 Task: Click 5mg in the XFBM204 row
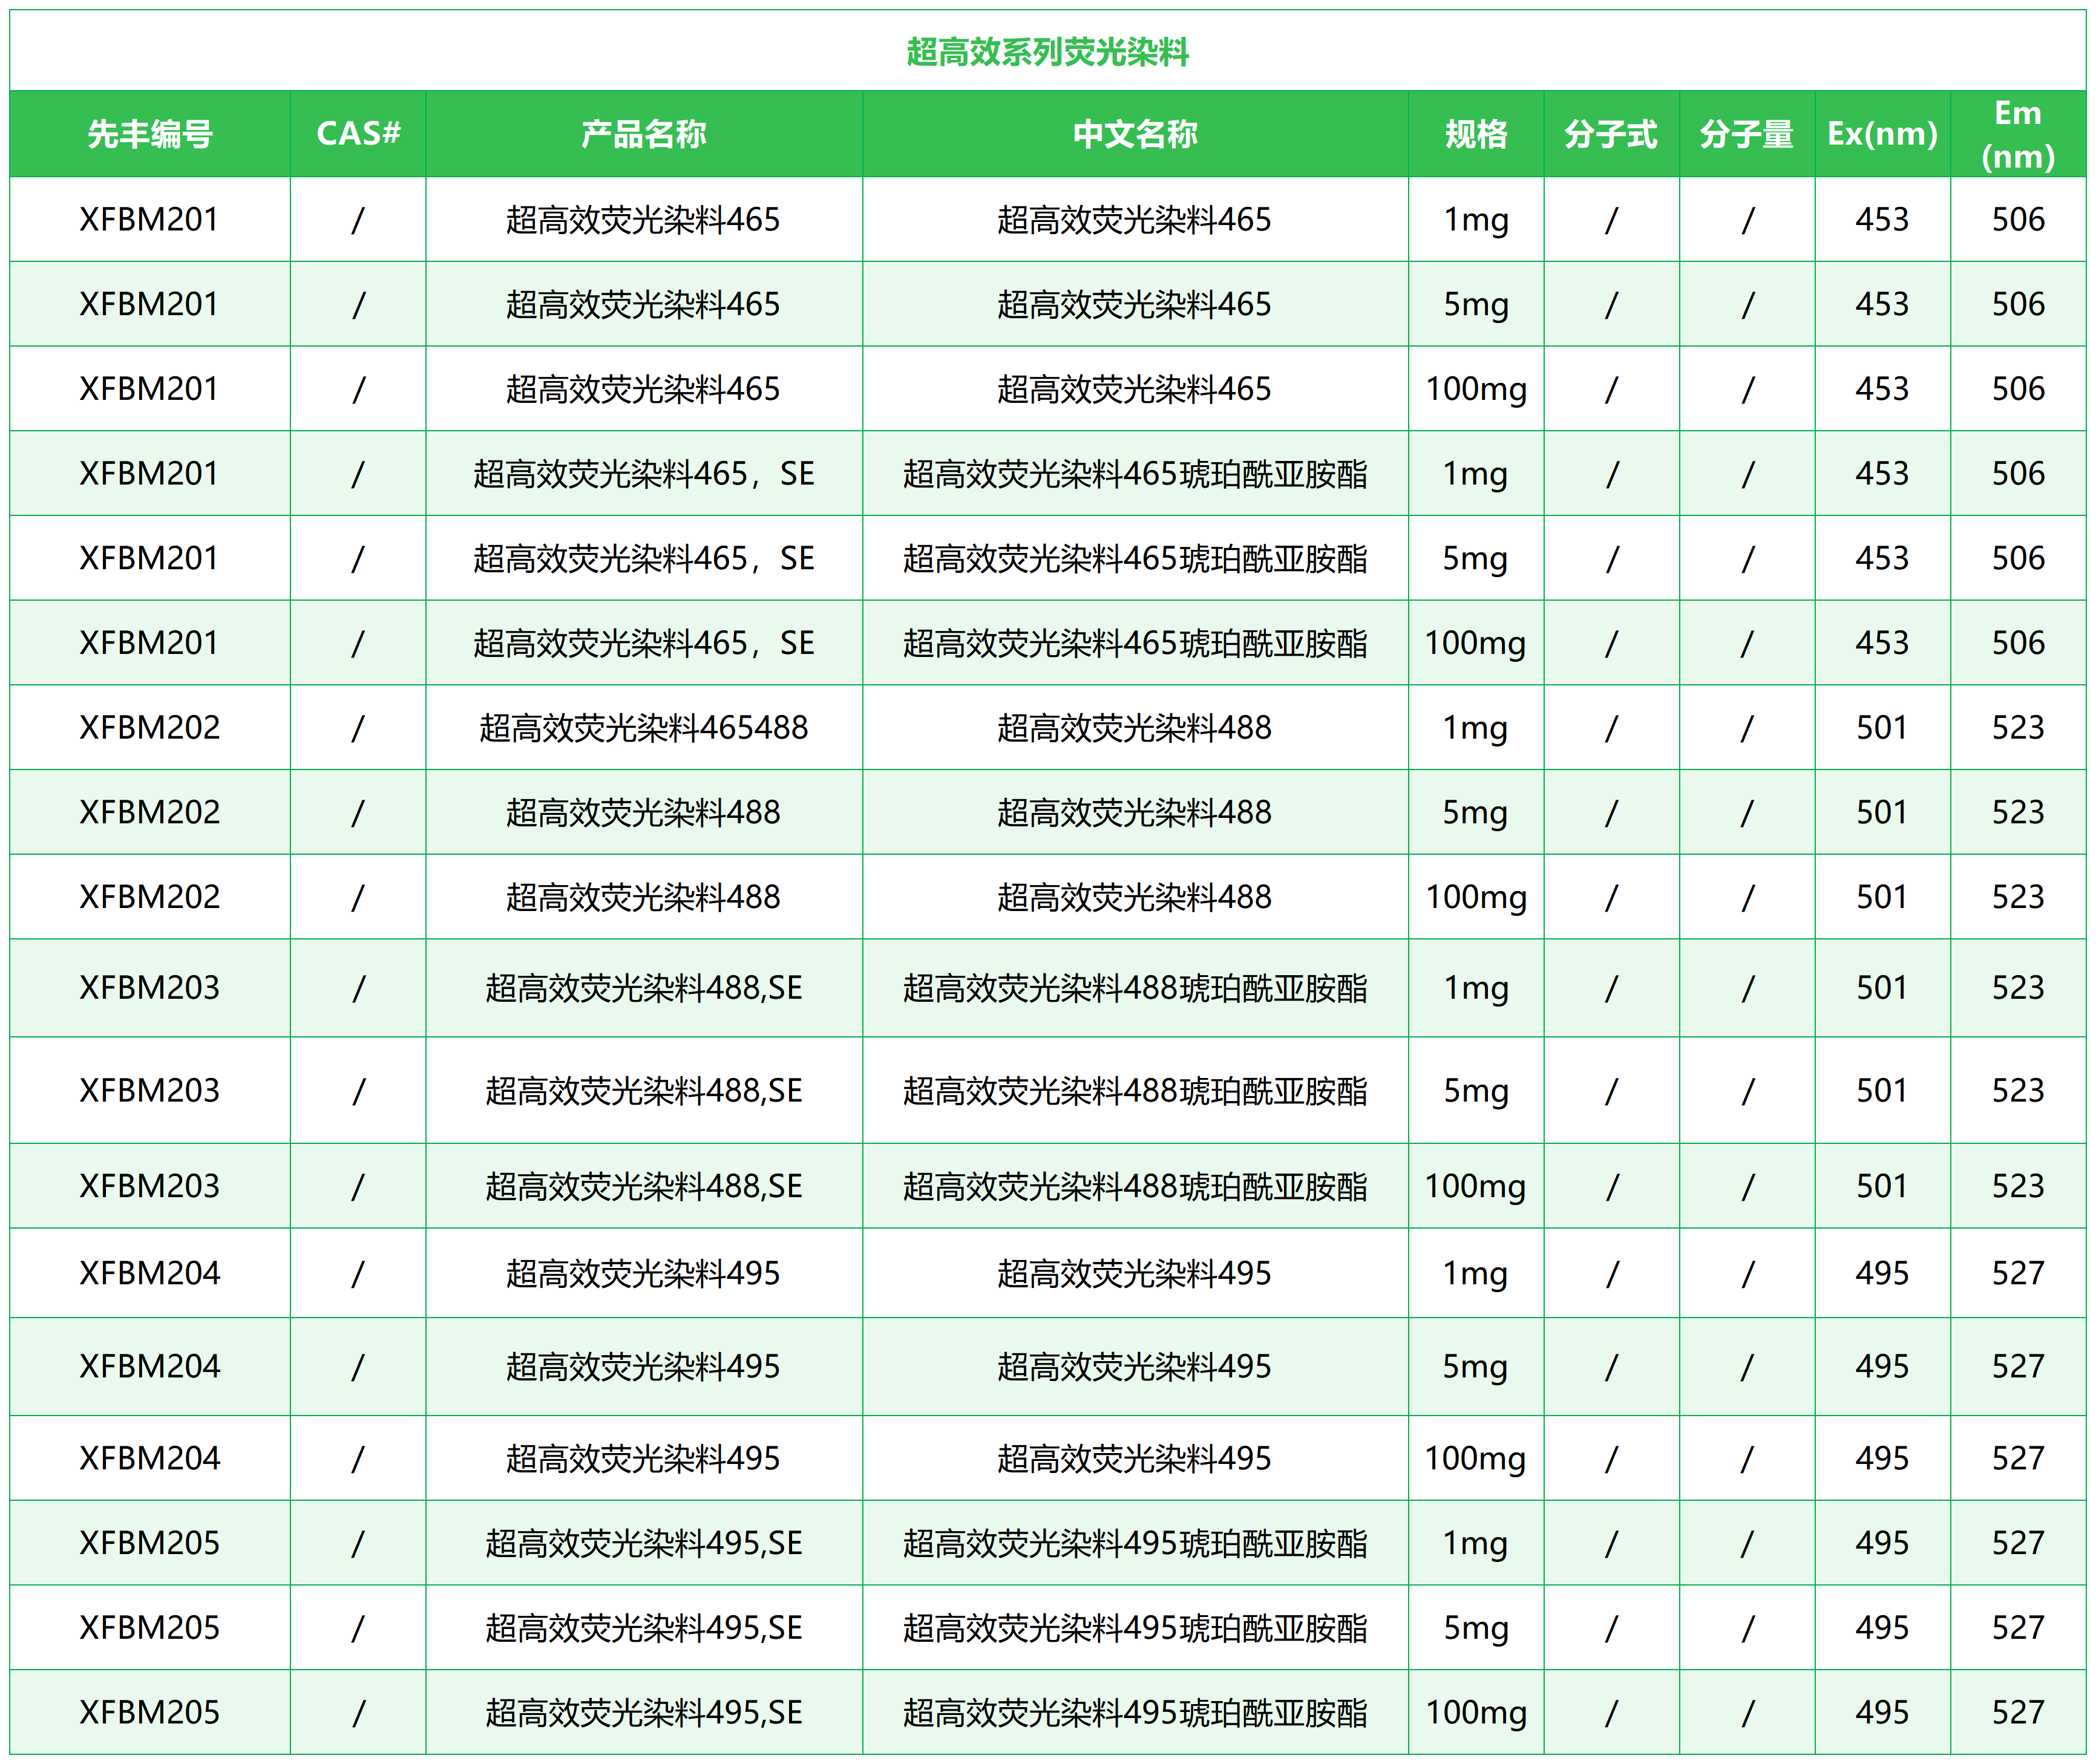(1475, 1366)
